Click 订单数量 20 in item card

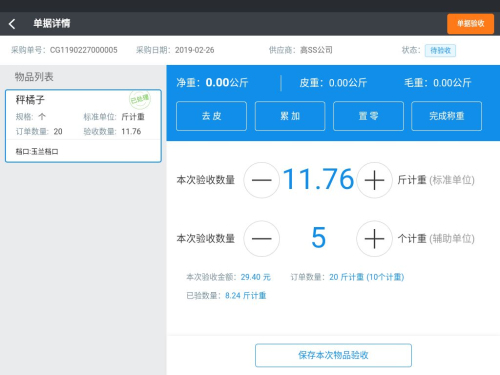[39, 132]
